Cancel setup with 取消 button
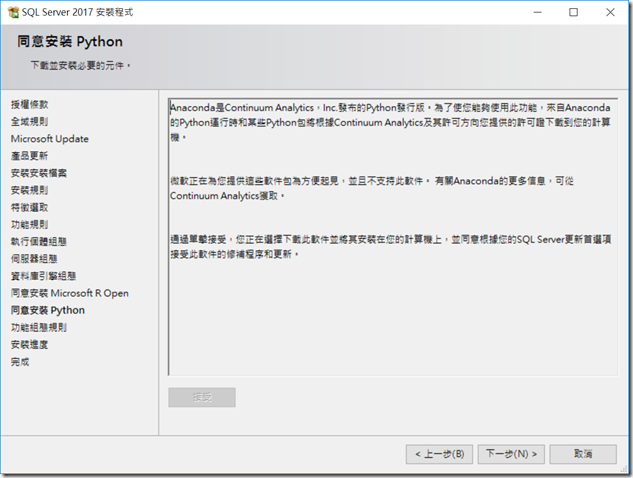The width and height of the screenshot is (633, 478). point(583,454)
